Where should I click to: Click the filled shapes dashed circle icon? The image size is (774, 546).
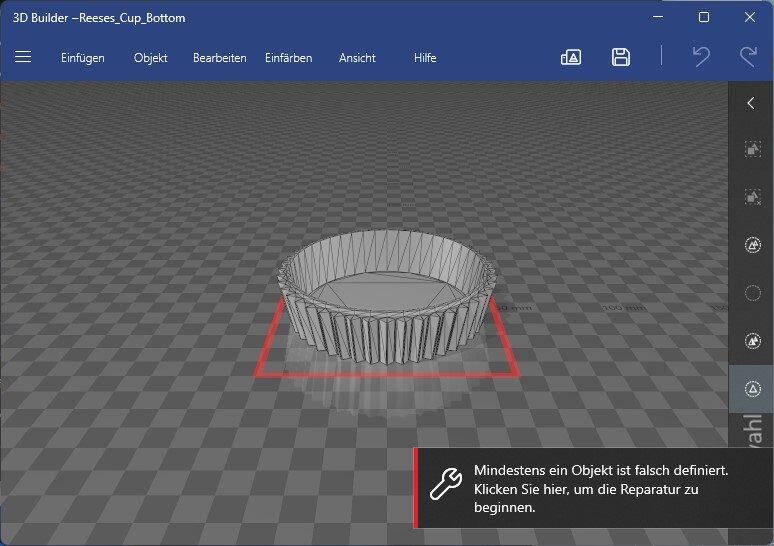[x=752, y=341]
